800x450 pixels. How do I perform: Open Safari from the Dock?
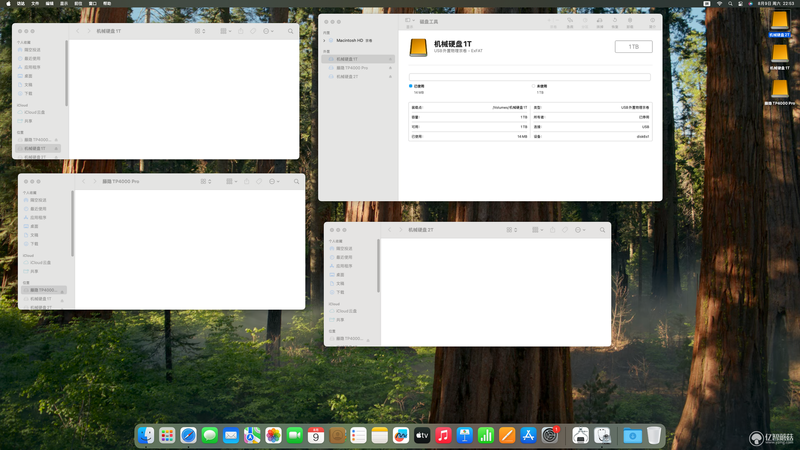click(188, 435)
